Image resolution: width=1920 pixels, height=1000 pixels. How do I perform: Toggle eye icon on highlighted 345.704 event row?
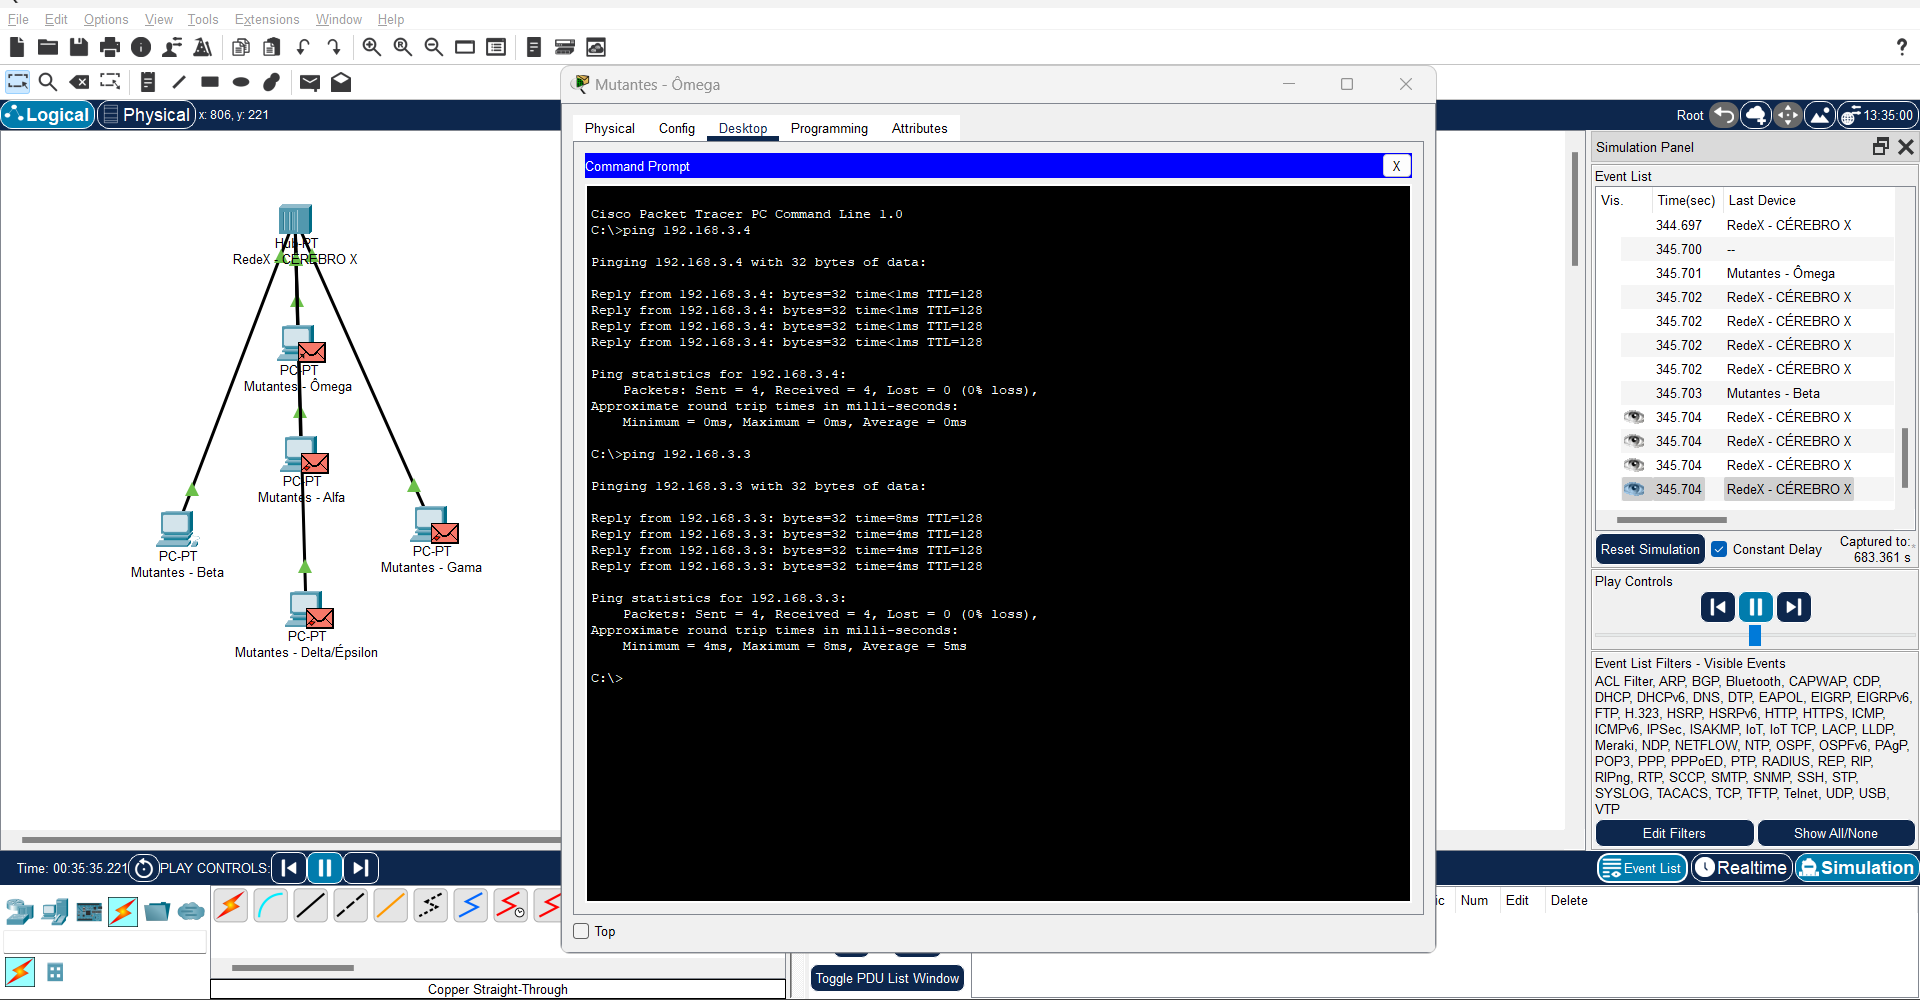[1634, 489]
